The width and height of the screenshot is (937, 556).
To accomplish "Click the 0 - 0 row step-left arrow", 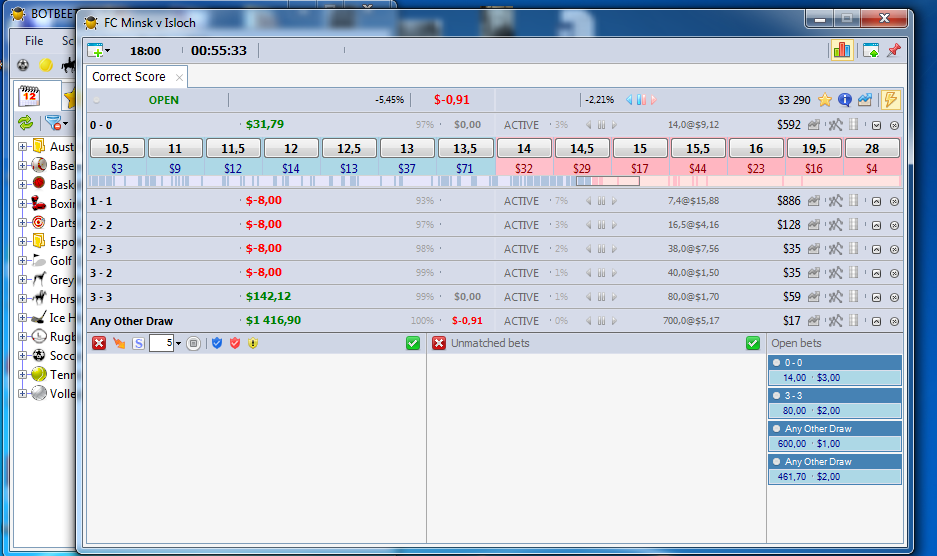I will (589, 125).
